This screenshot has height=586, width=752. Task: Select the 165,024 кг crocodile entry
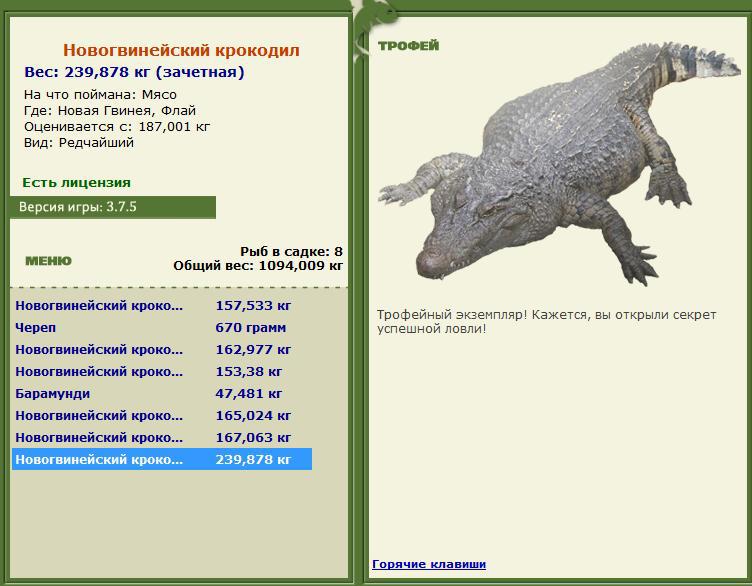click(x=162, y=416)
